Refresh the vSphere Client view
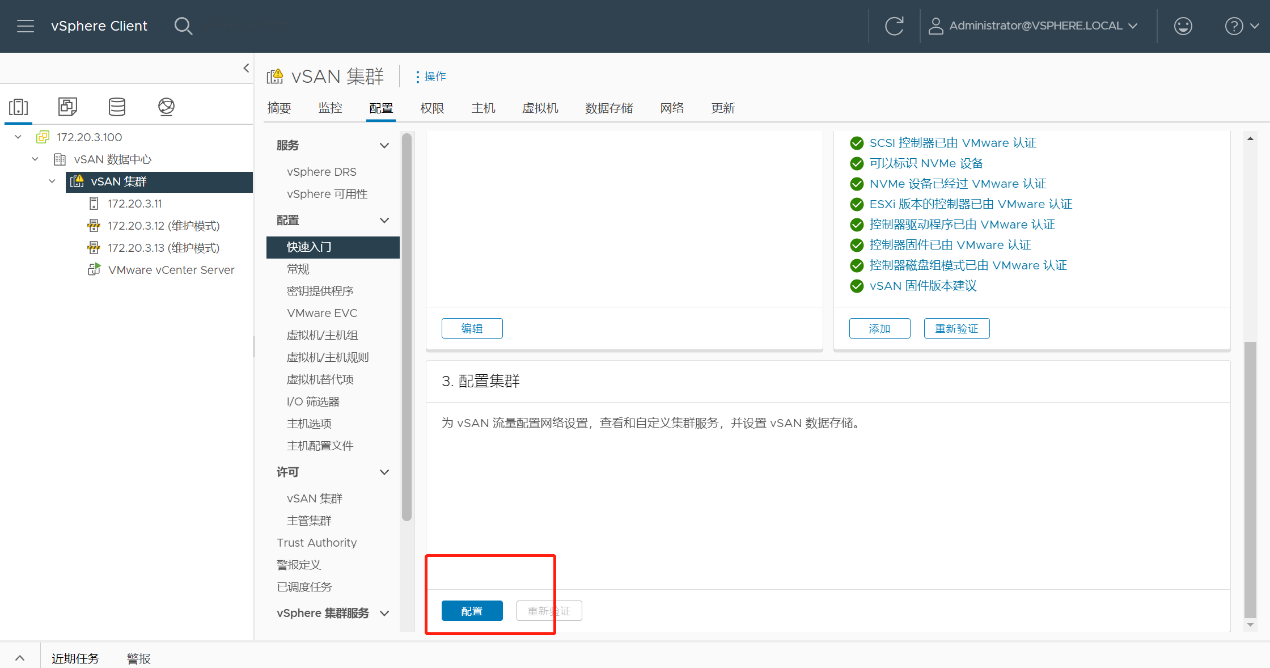 [x=894, y=26]
